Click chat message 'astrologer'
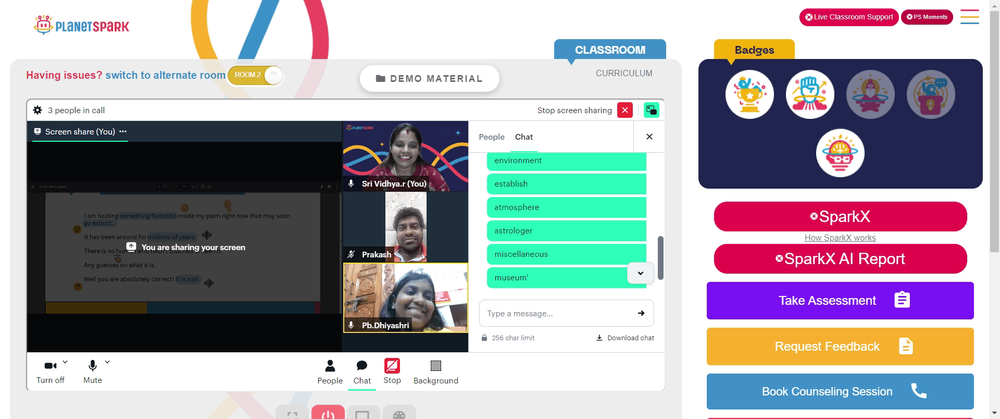The width and height of the screenshot is (1000, 419). [x=566, y=231]
